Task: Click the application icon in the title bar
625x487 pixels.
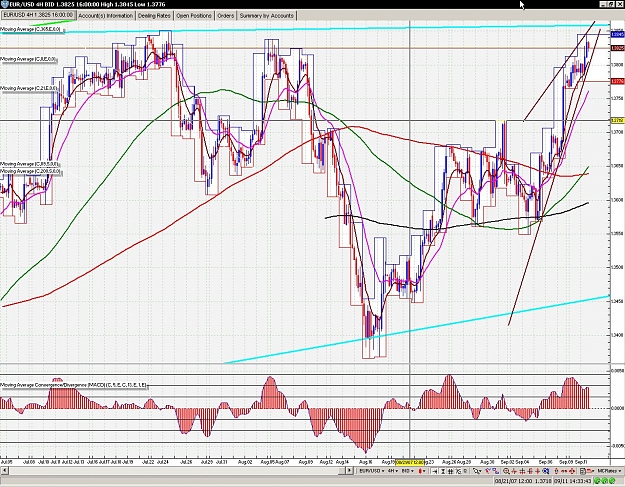Action: pyautogui.click(x=3, y=4)
